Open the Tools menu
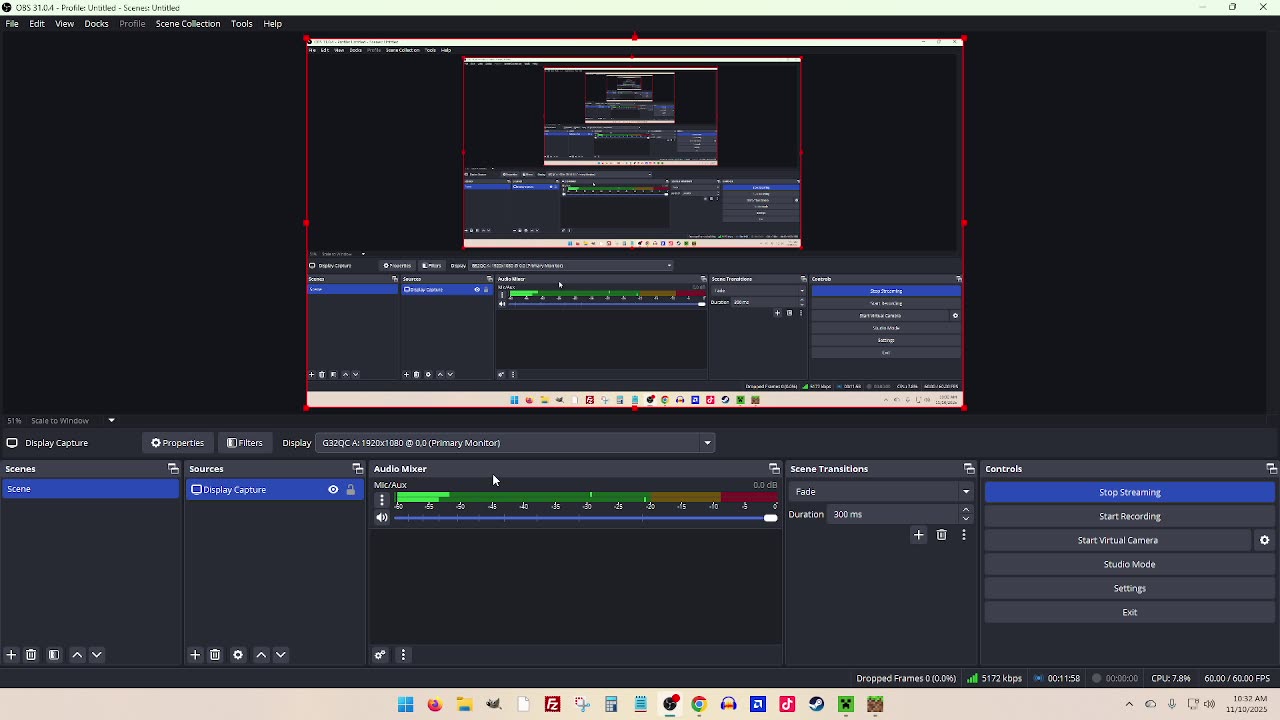 point(242,23)
